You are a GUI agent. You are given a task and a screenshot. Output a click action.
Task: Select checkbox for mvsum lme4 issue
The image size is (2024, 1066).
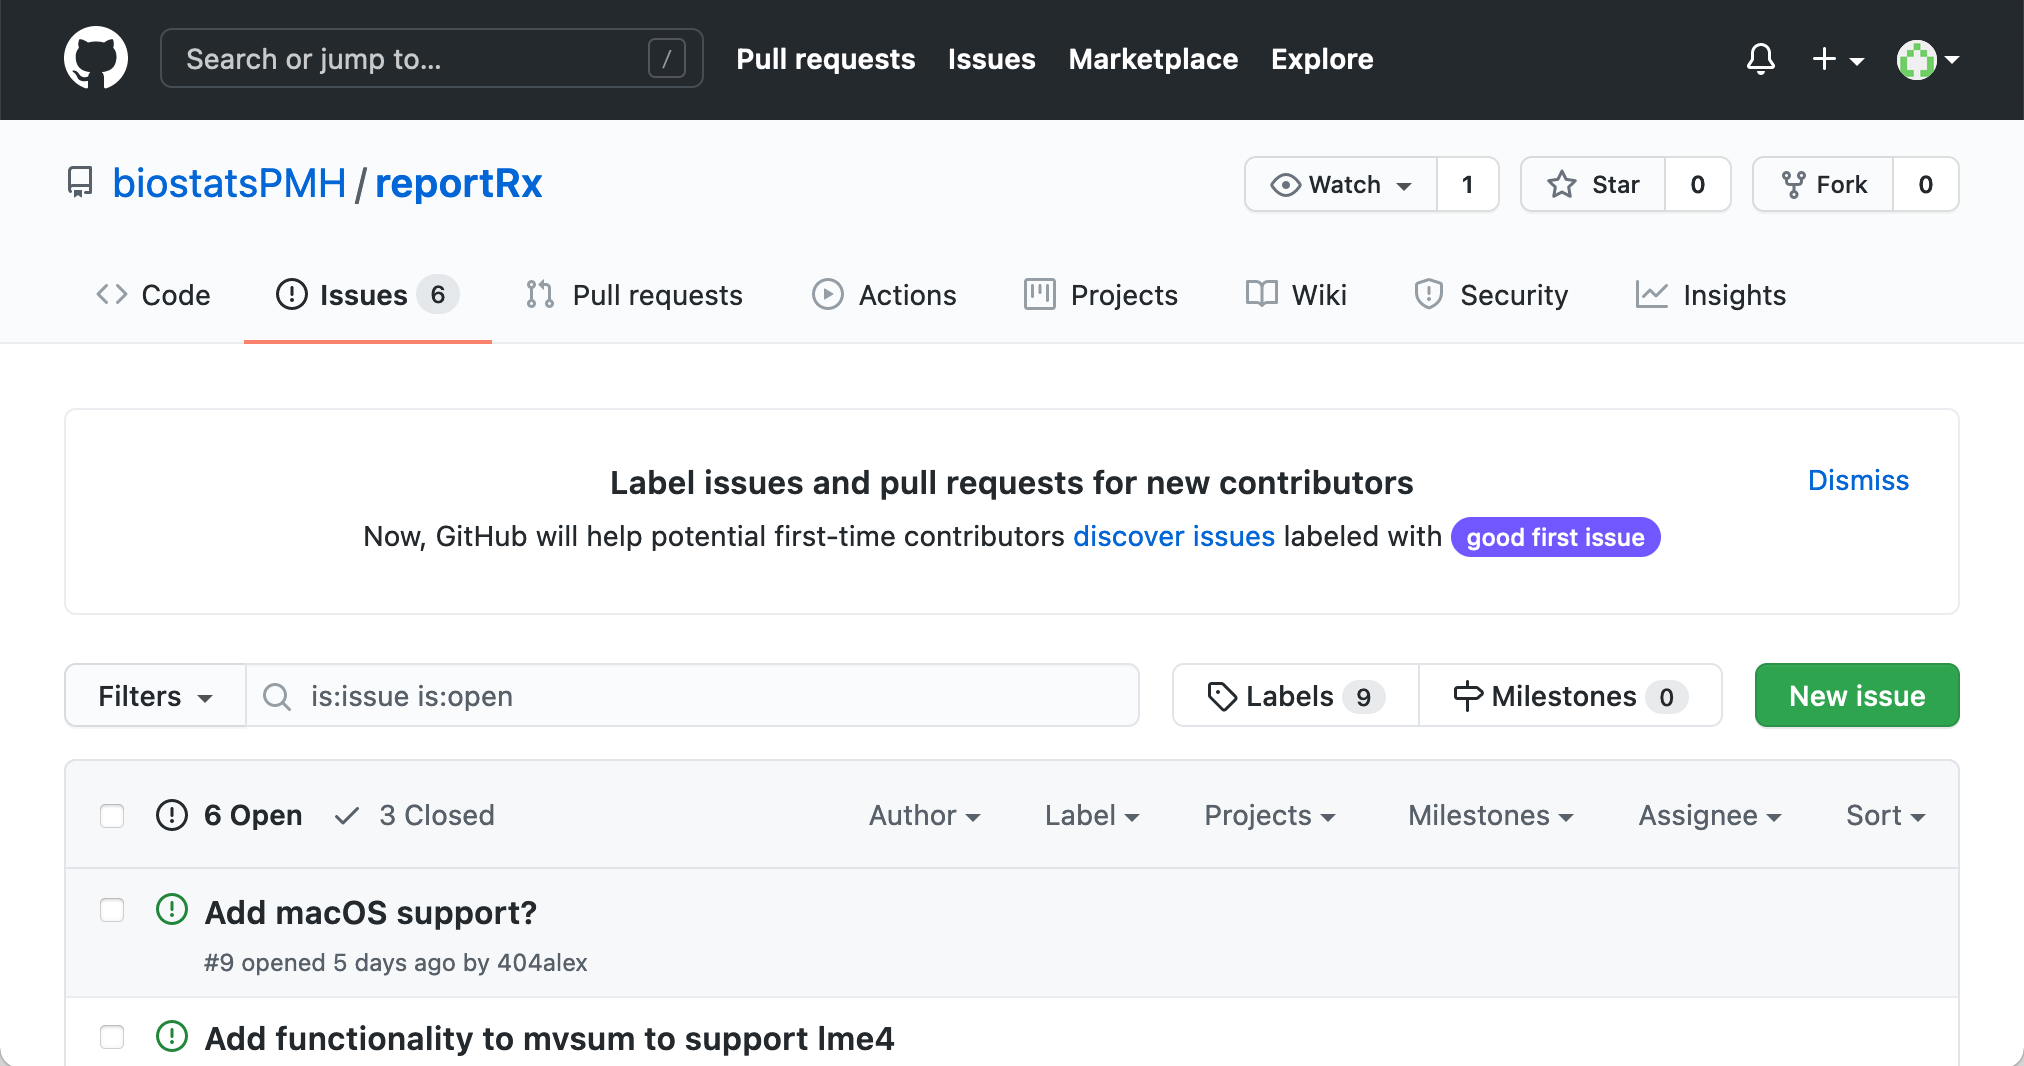coord(112,1037)
